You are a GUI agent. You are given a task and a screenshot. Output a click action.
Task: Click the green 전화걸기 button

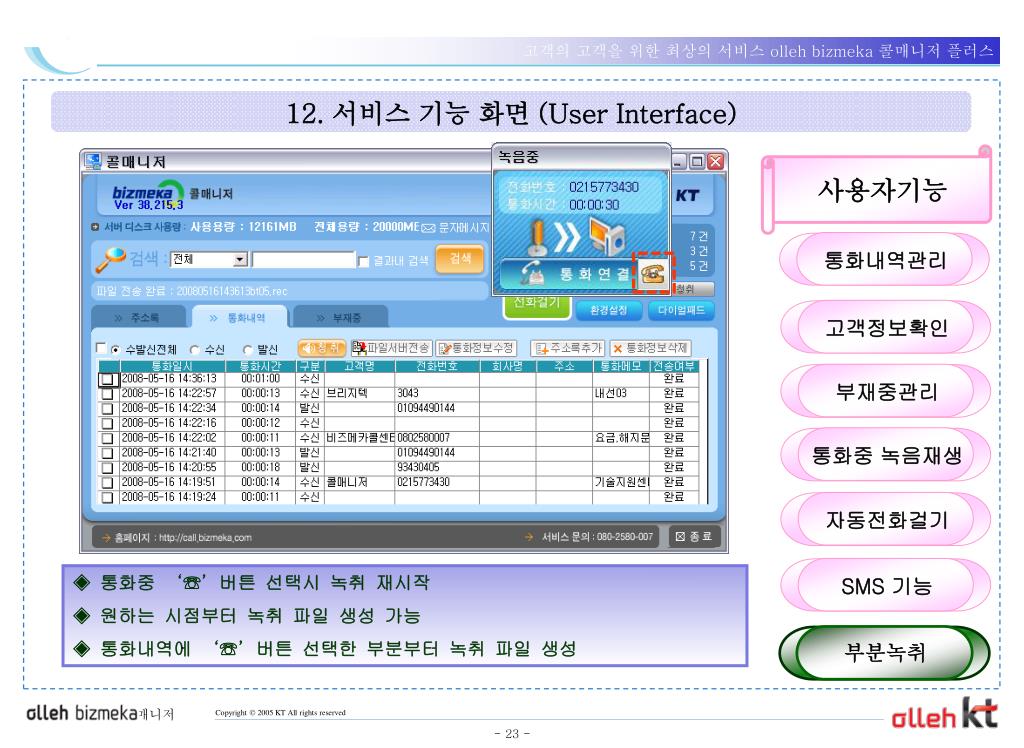point(536,306)
